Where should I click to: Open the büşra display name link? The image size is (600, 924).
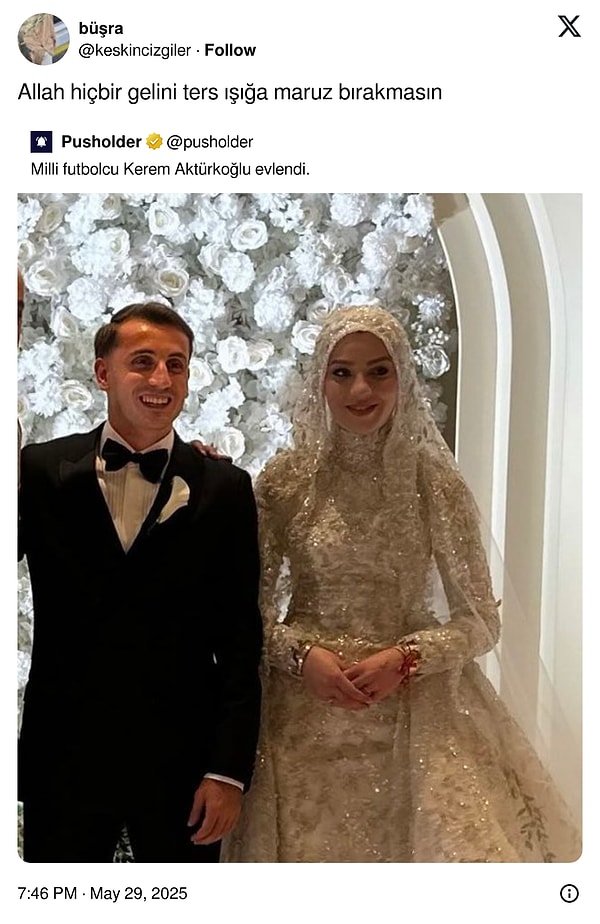coord(101,28)
